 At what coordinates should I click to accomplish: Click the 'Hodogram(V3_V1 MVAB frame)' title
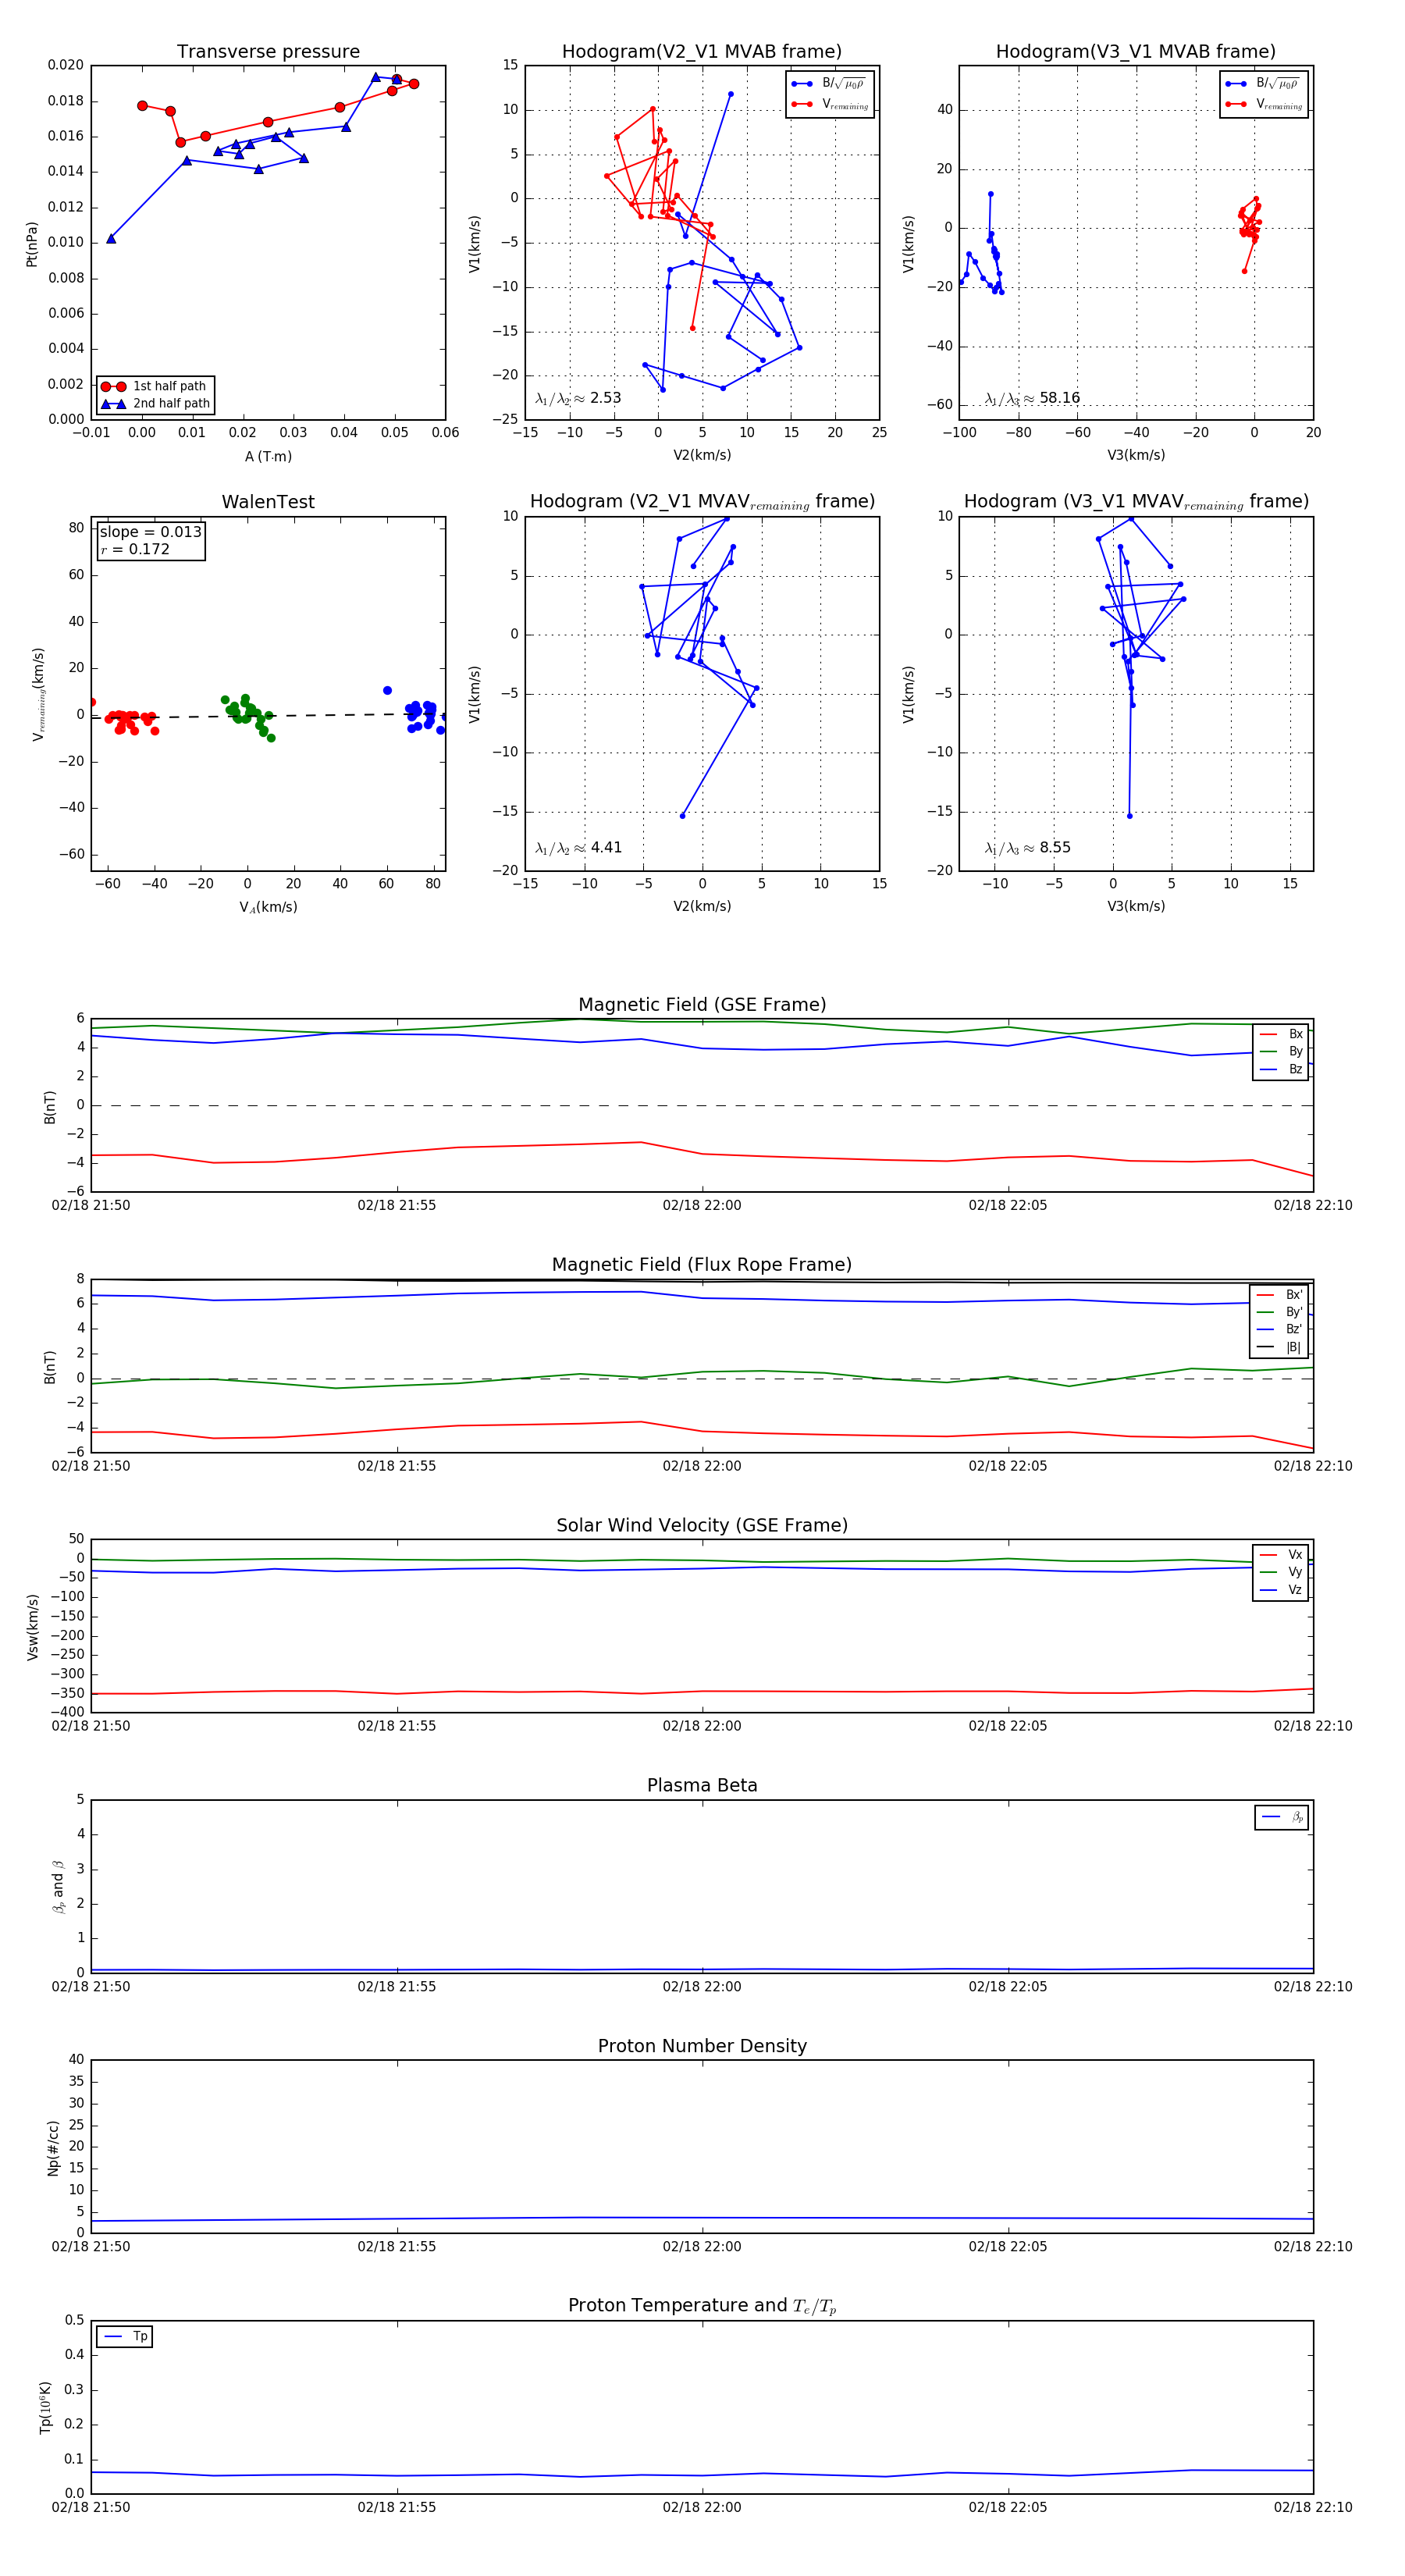point(1136,52)
